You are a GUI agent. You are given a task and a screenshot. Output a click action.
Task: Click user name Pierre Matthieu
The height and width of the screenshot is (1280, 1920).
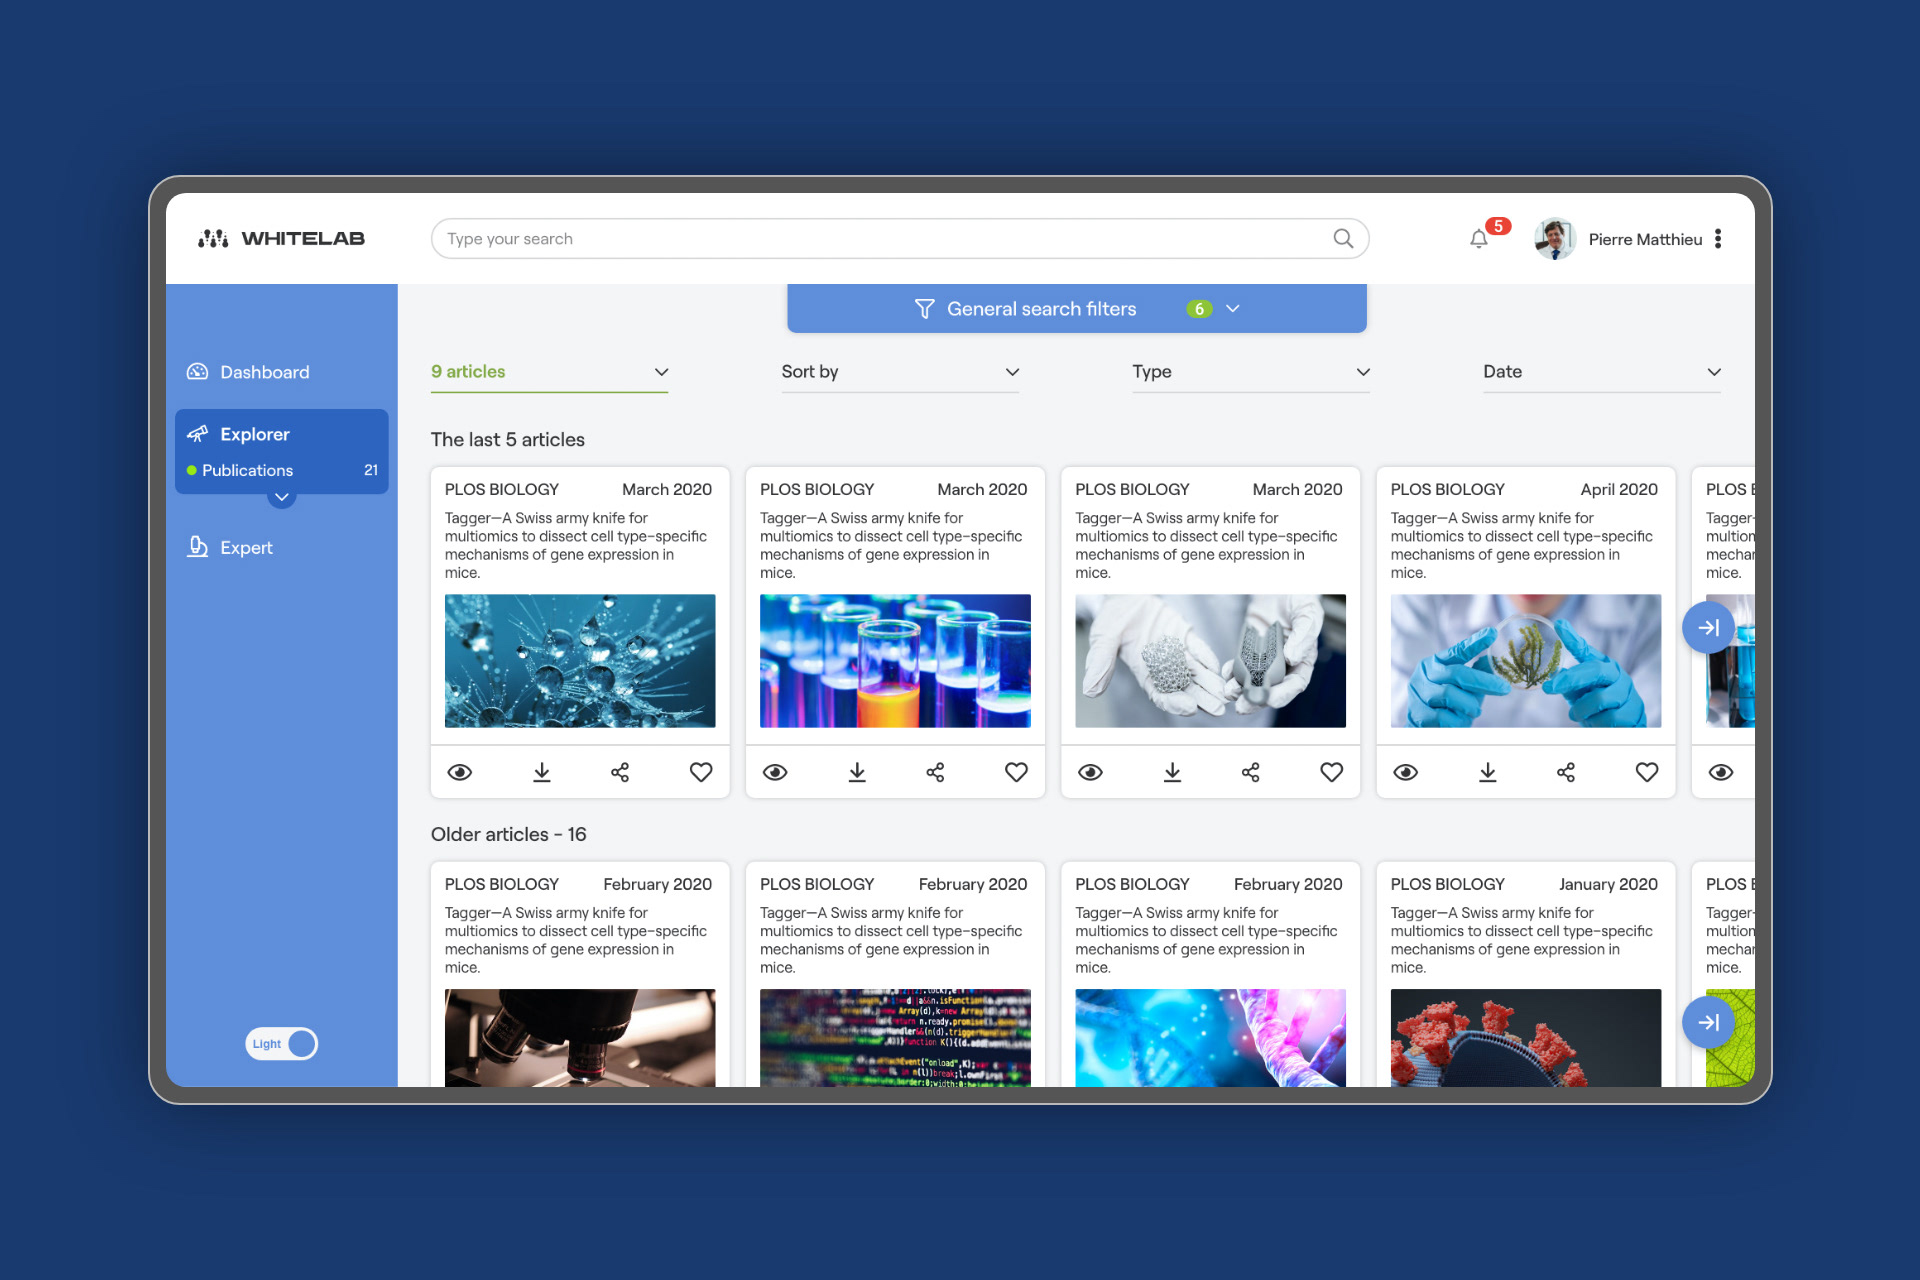coord(1645,239)
